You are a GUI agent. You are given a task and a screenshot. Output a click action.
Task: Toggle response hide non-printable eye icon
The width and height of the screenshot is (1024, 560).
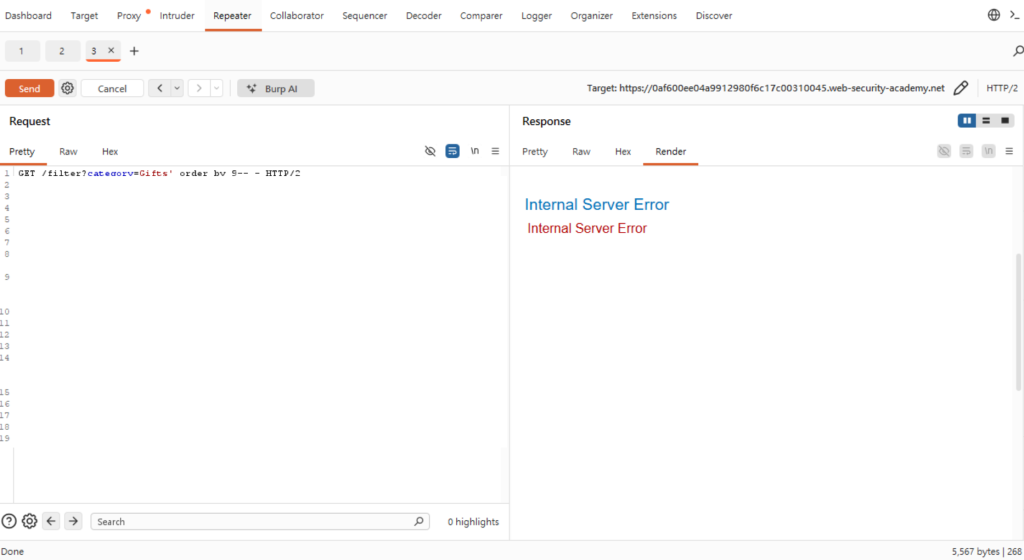[944, 151]
